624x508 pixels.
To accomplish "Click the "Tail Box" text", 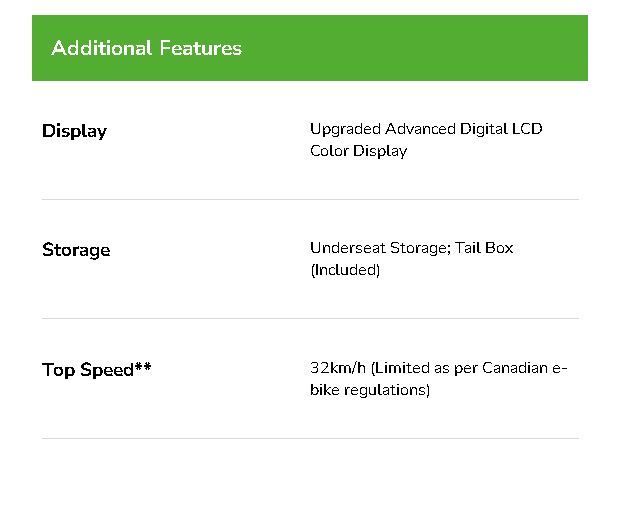I will [x=484, y=248].
